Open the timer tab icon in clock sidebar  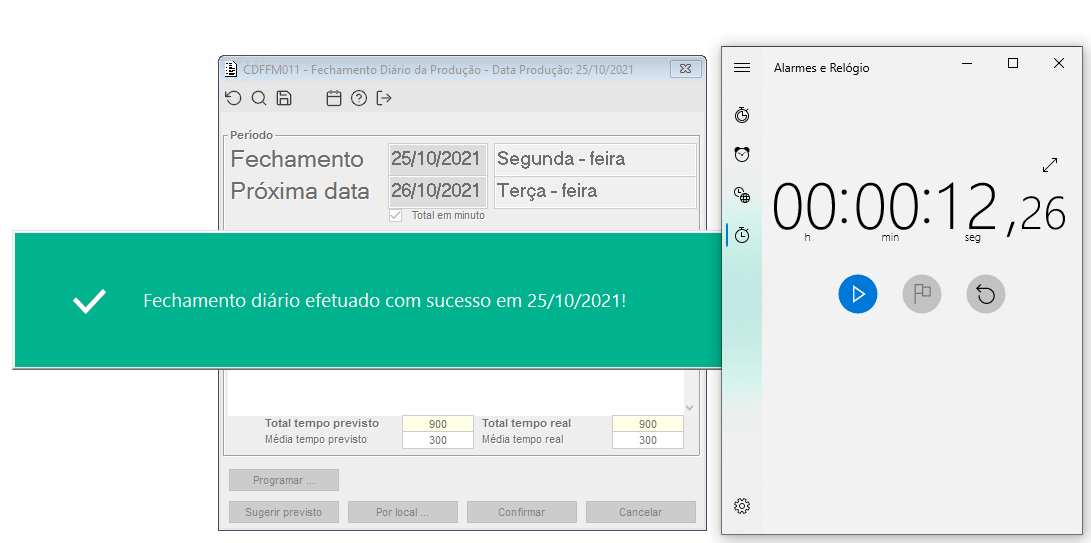coord(742,115)
